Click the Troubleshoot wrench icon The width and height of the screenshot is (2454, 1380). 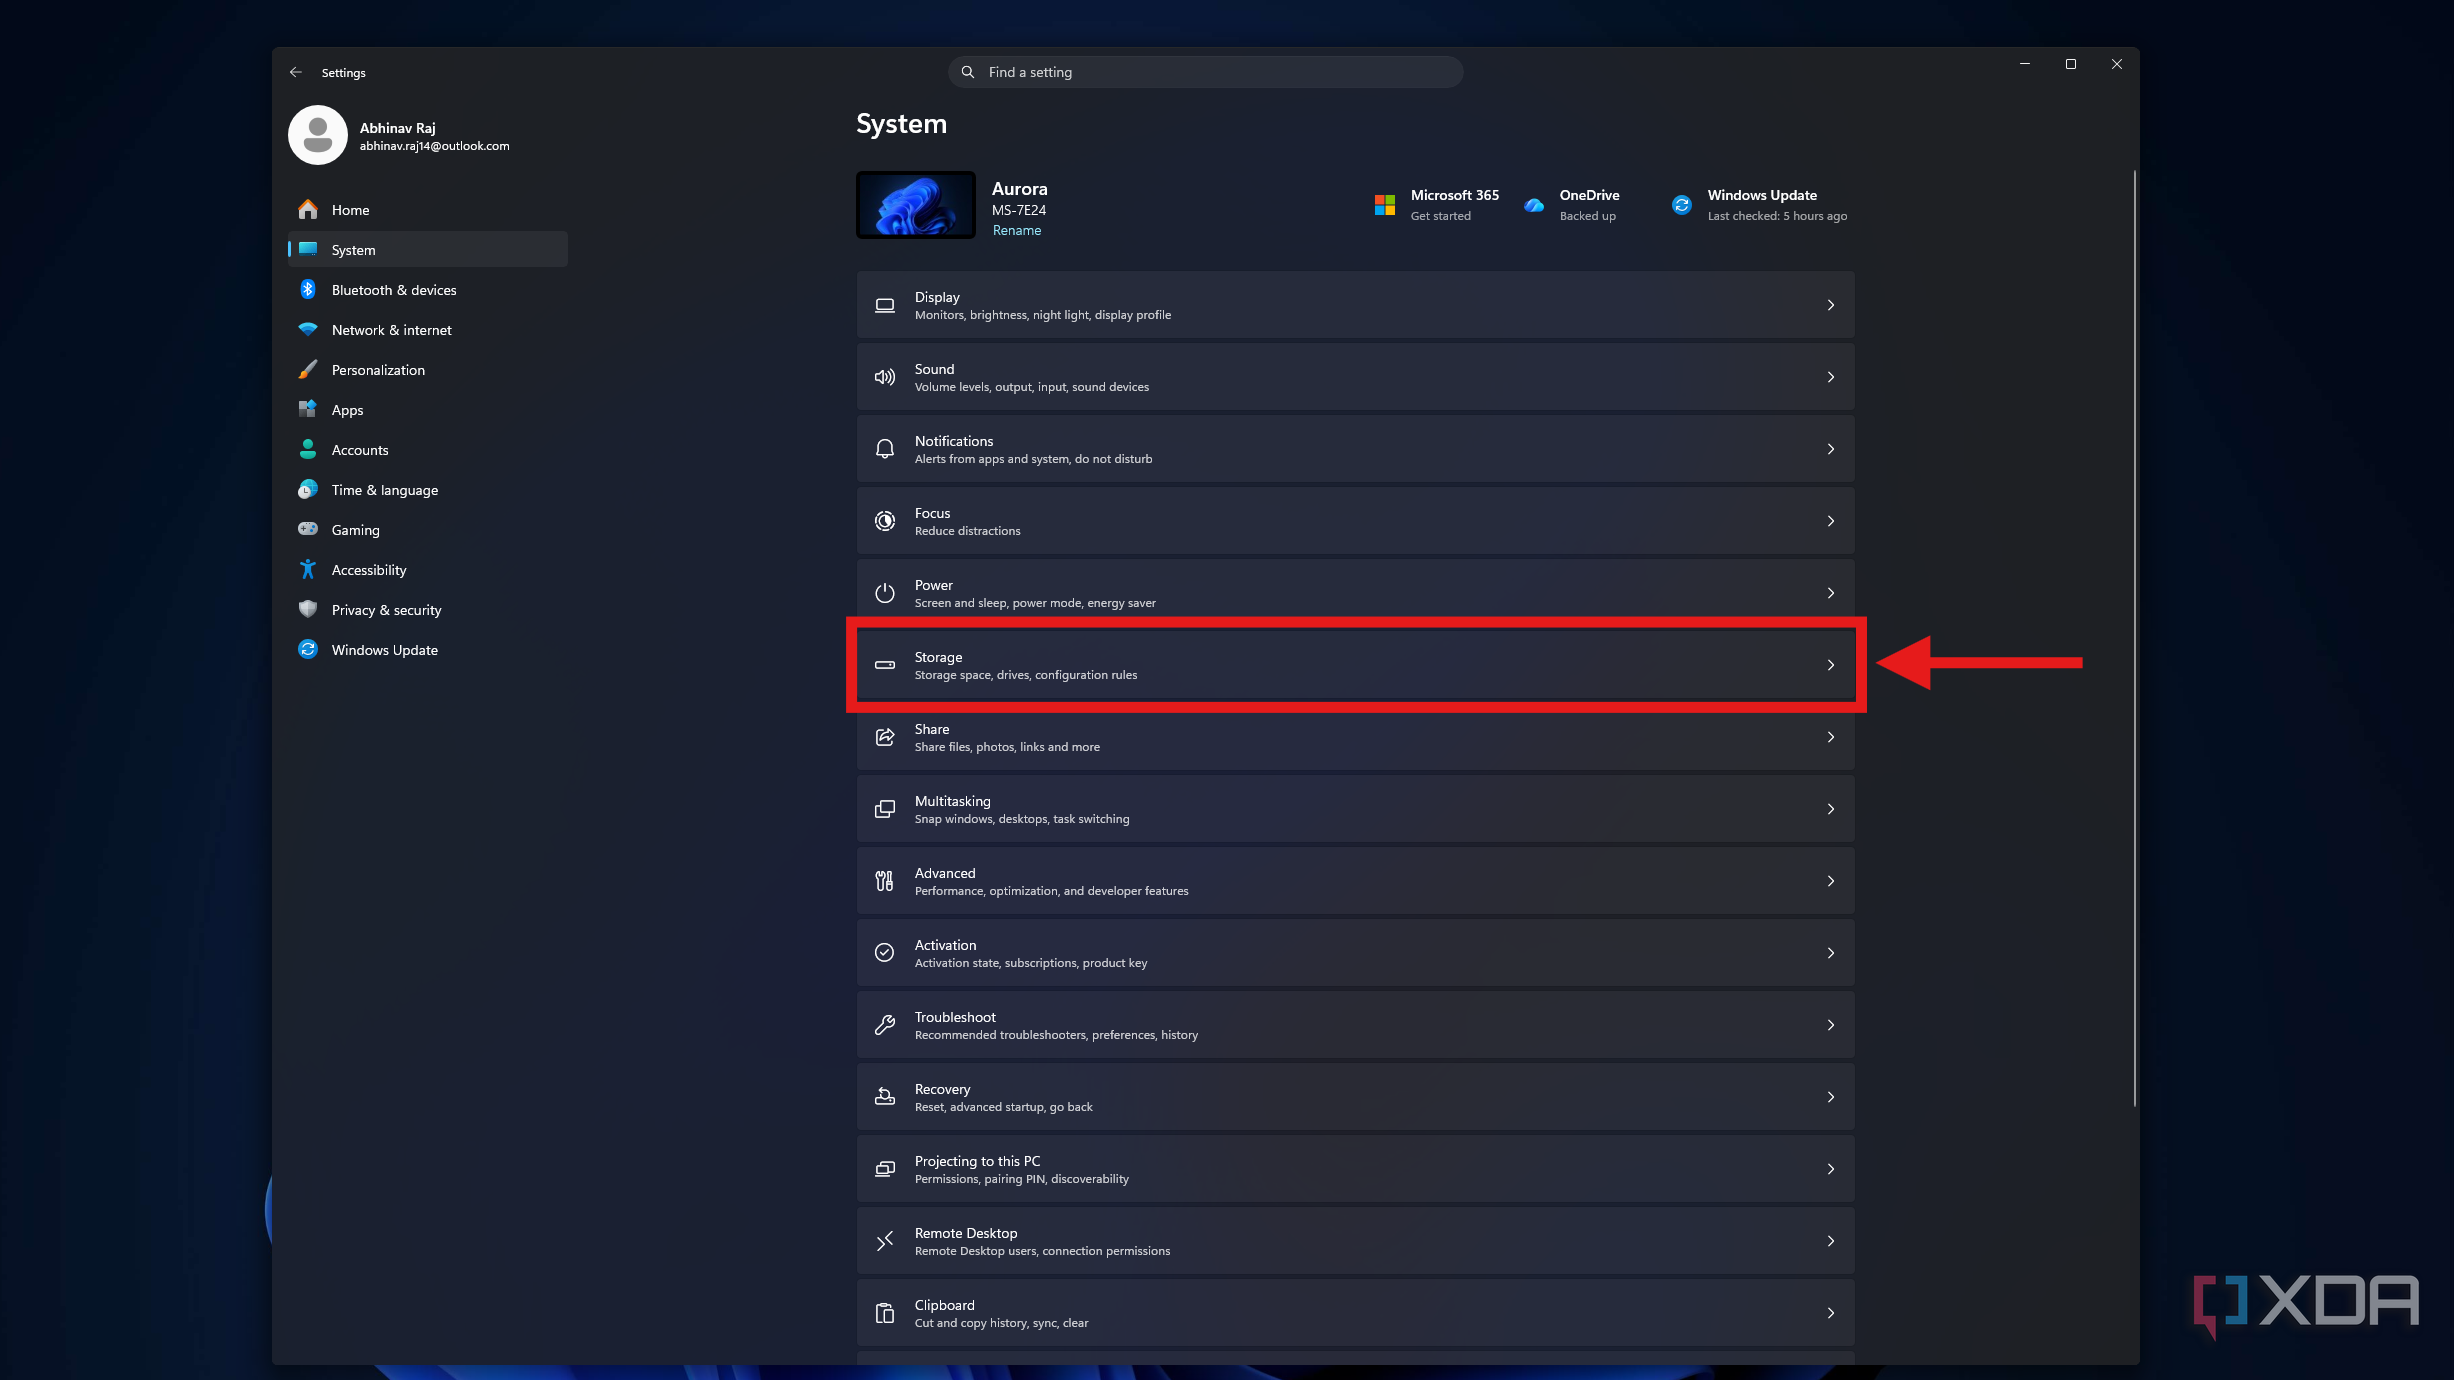(x=885, y=1025)
